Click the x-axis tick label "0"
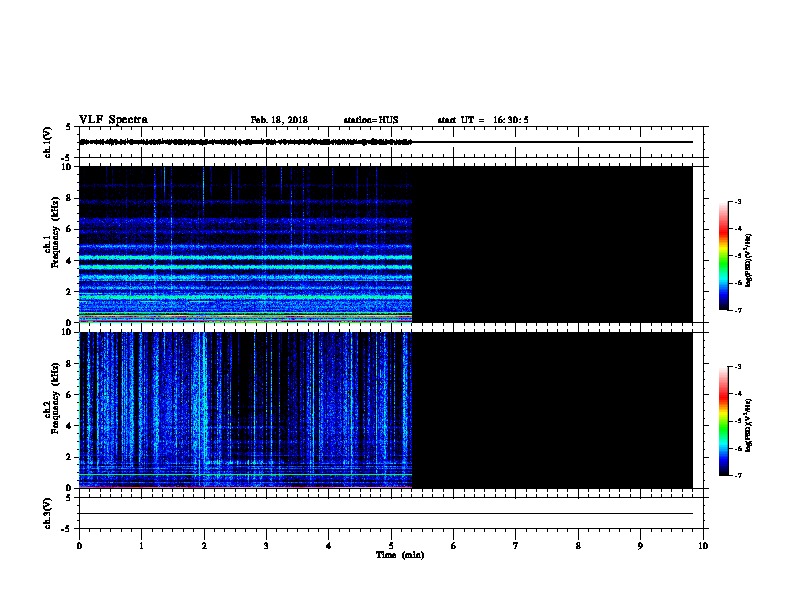The width and height of the screenshot is (792, 612). (x=79, y=545)
